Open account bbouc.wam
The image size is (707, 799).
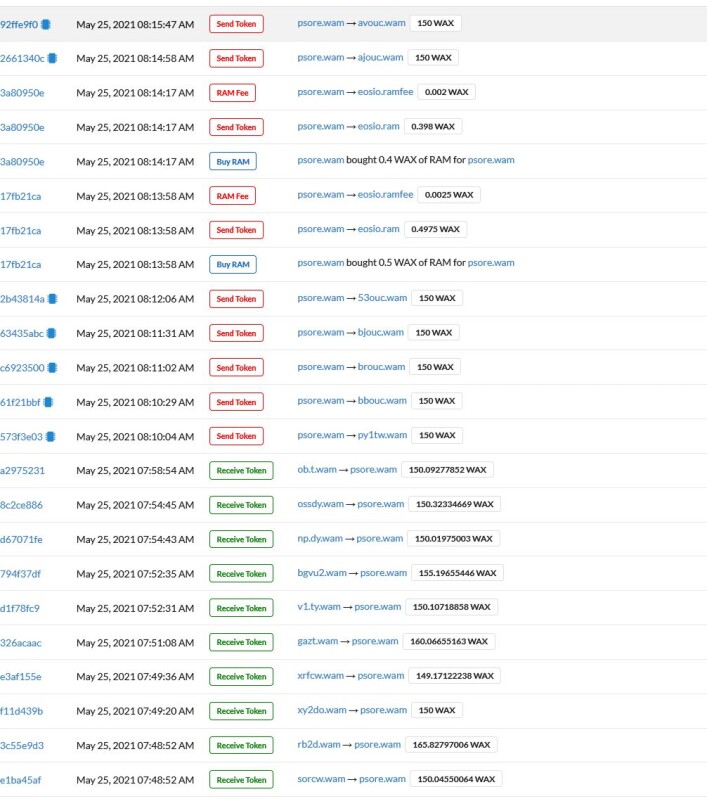[382, 401]
